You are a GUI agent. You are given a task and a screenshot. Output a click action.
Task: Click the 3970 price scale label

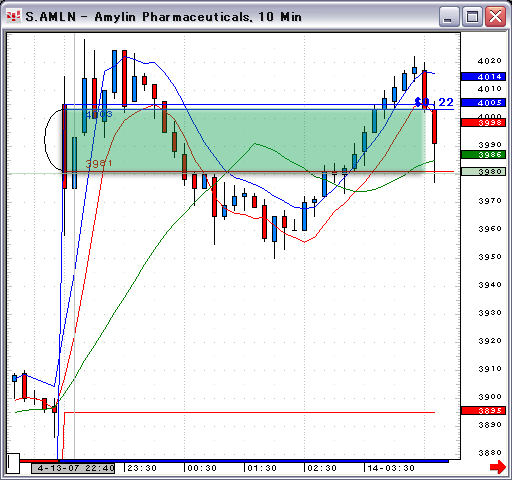point(490,201)
